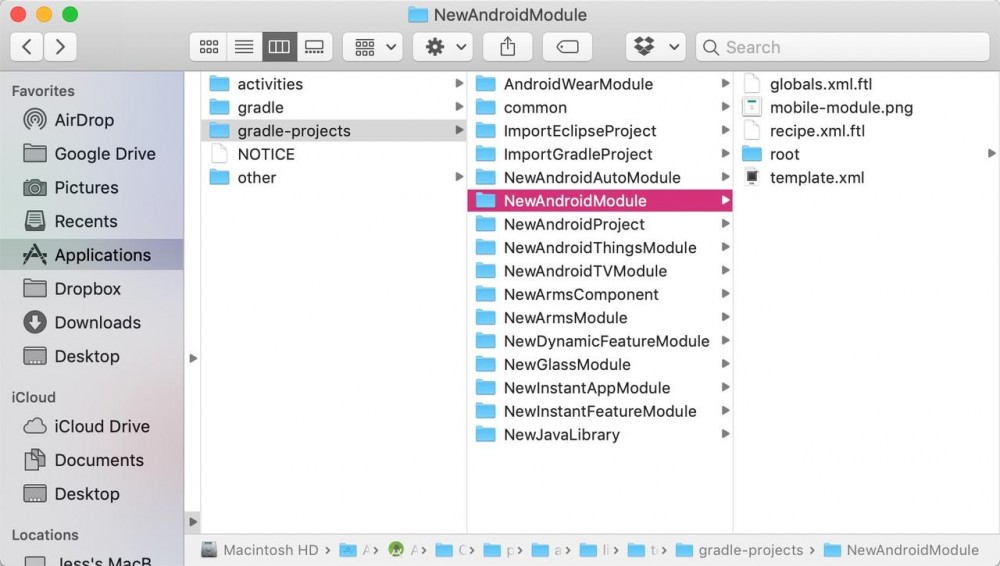1000x566 pixels.
Task: Select the globals.xml.ftl file
Action: pyautogui.click(x=866, y=84)
